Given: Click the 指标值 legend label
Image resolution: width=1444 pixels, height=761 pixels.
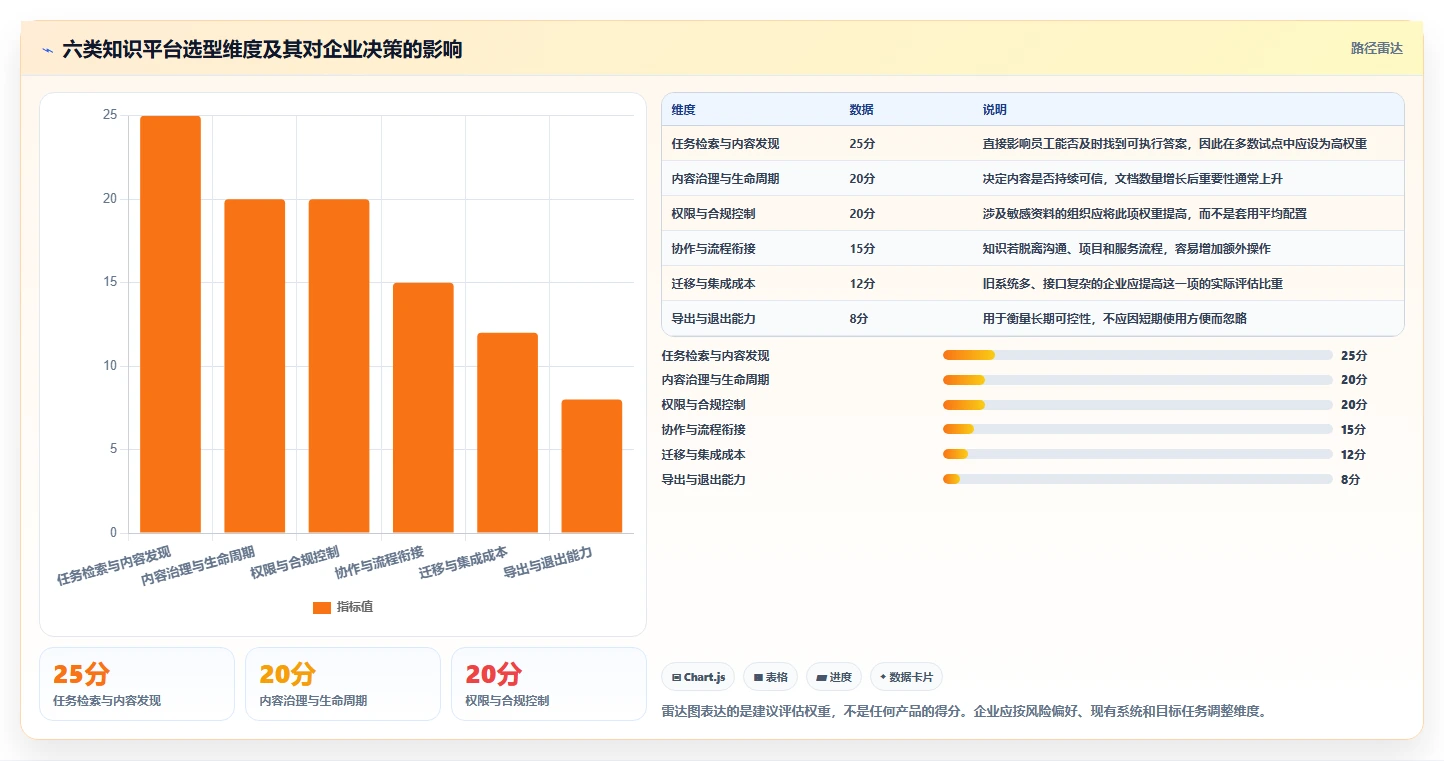Looking at the screenshot, I should (x=355, y=607).
